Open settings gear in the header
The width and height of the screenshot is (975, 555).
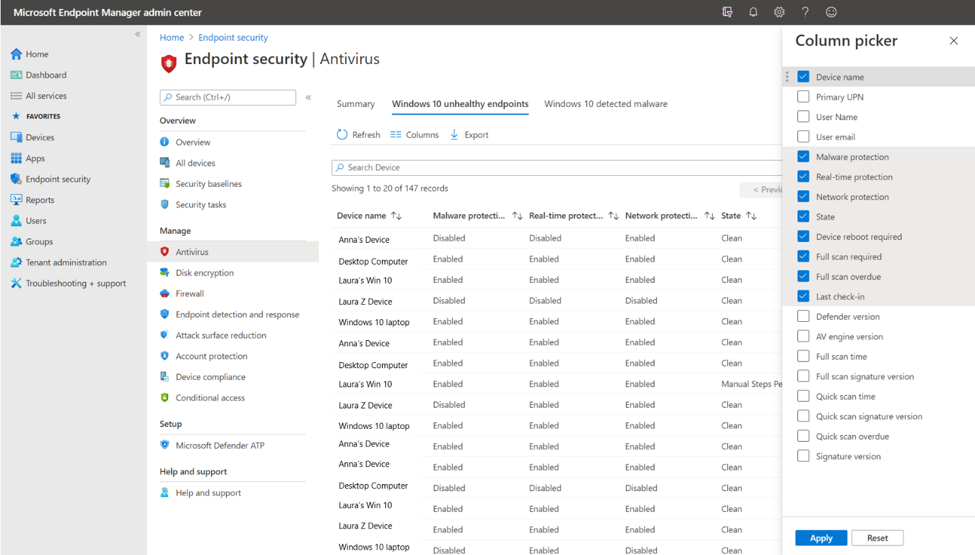tap(779, 12)
